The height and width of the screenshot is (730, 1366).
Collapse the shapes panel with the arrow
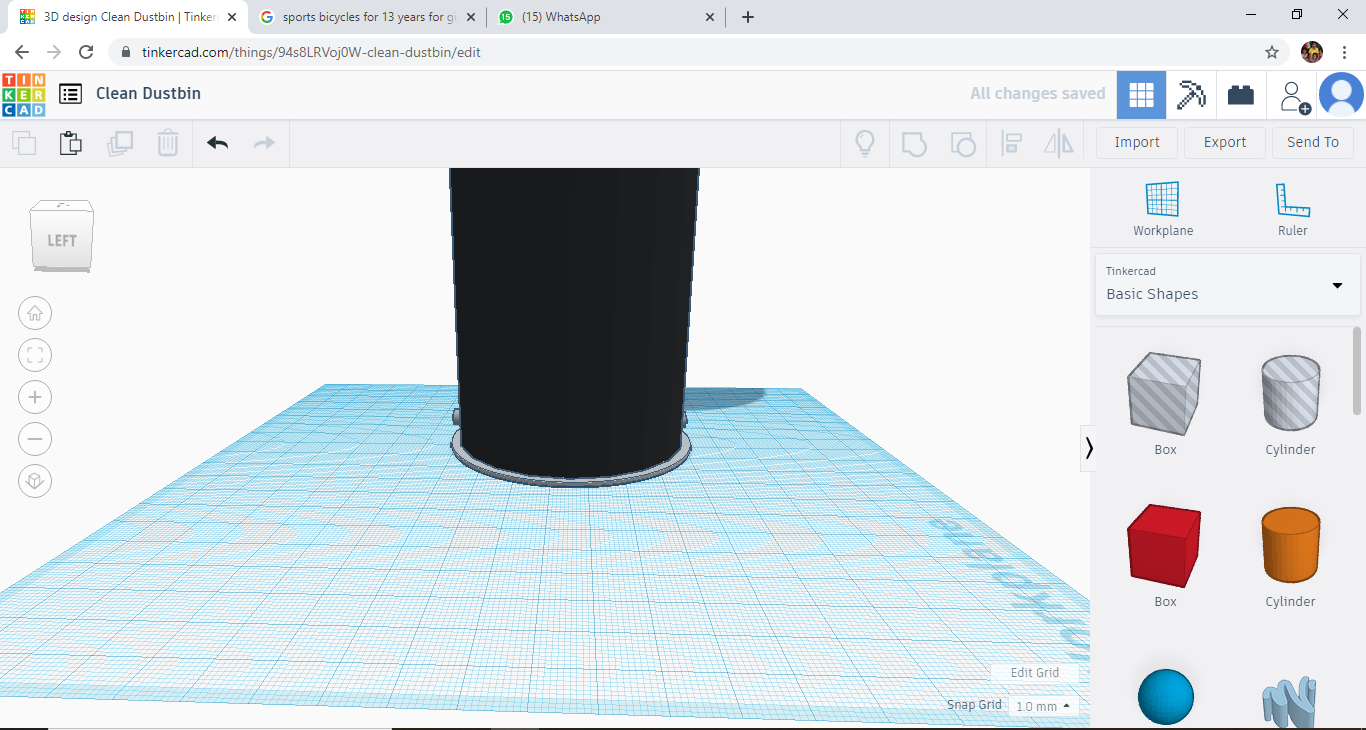pyautogui.click(x=1089, y=448)
